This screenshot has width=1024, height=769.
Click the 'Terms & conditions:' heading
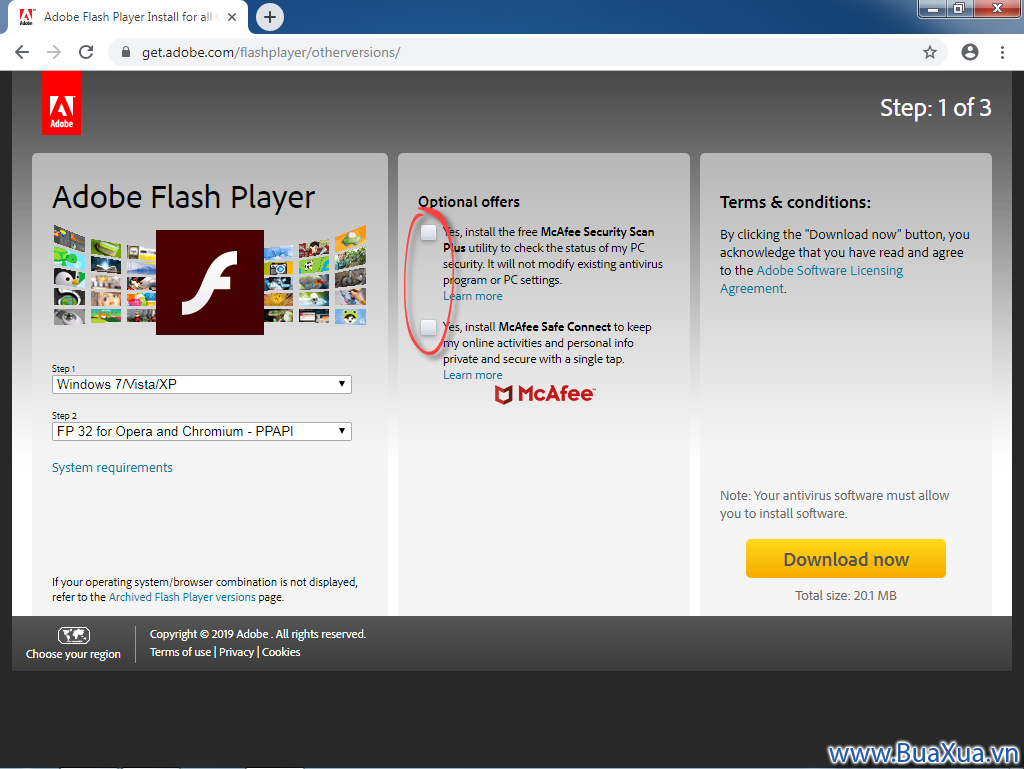(x=795, y=202)
